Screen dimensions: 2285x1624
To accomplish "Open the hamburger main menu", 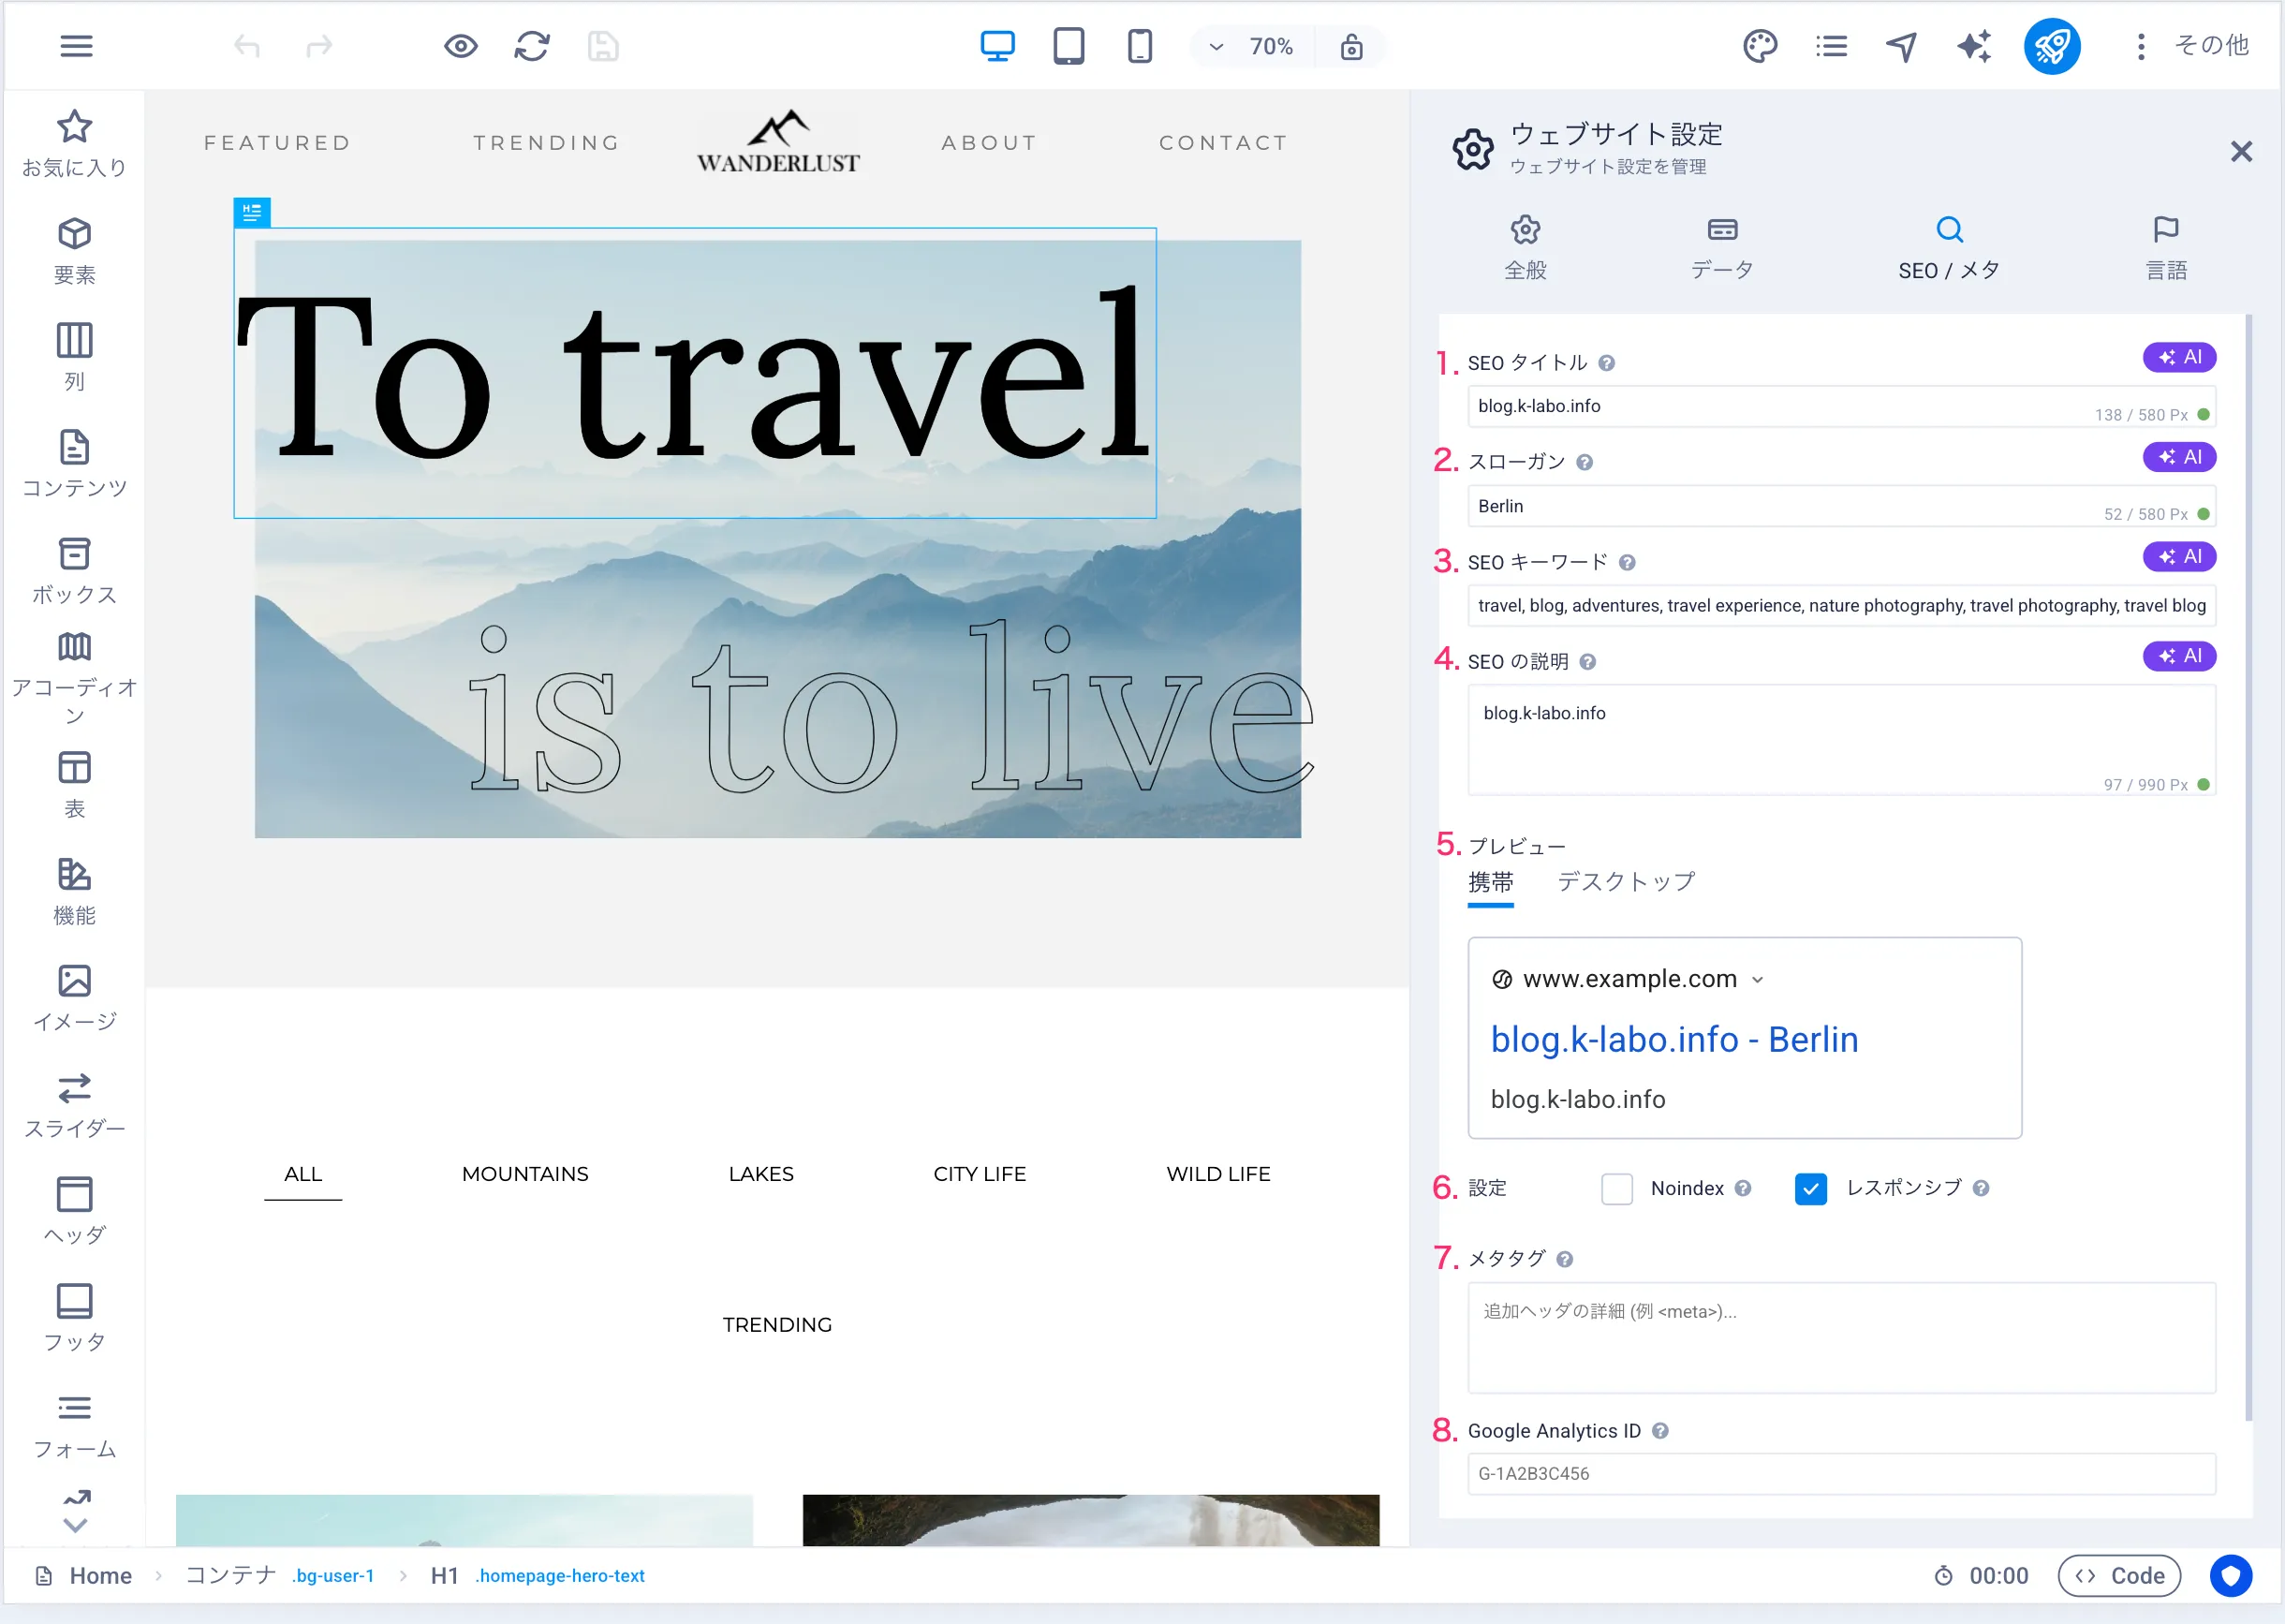I will 76,46.
